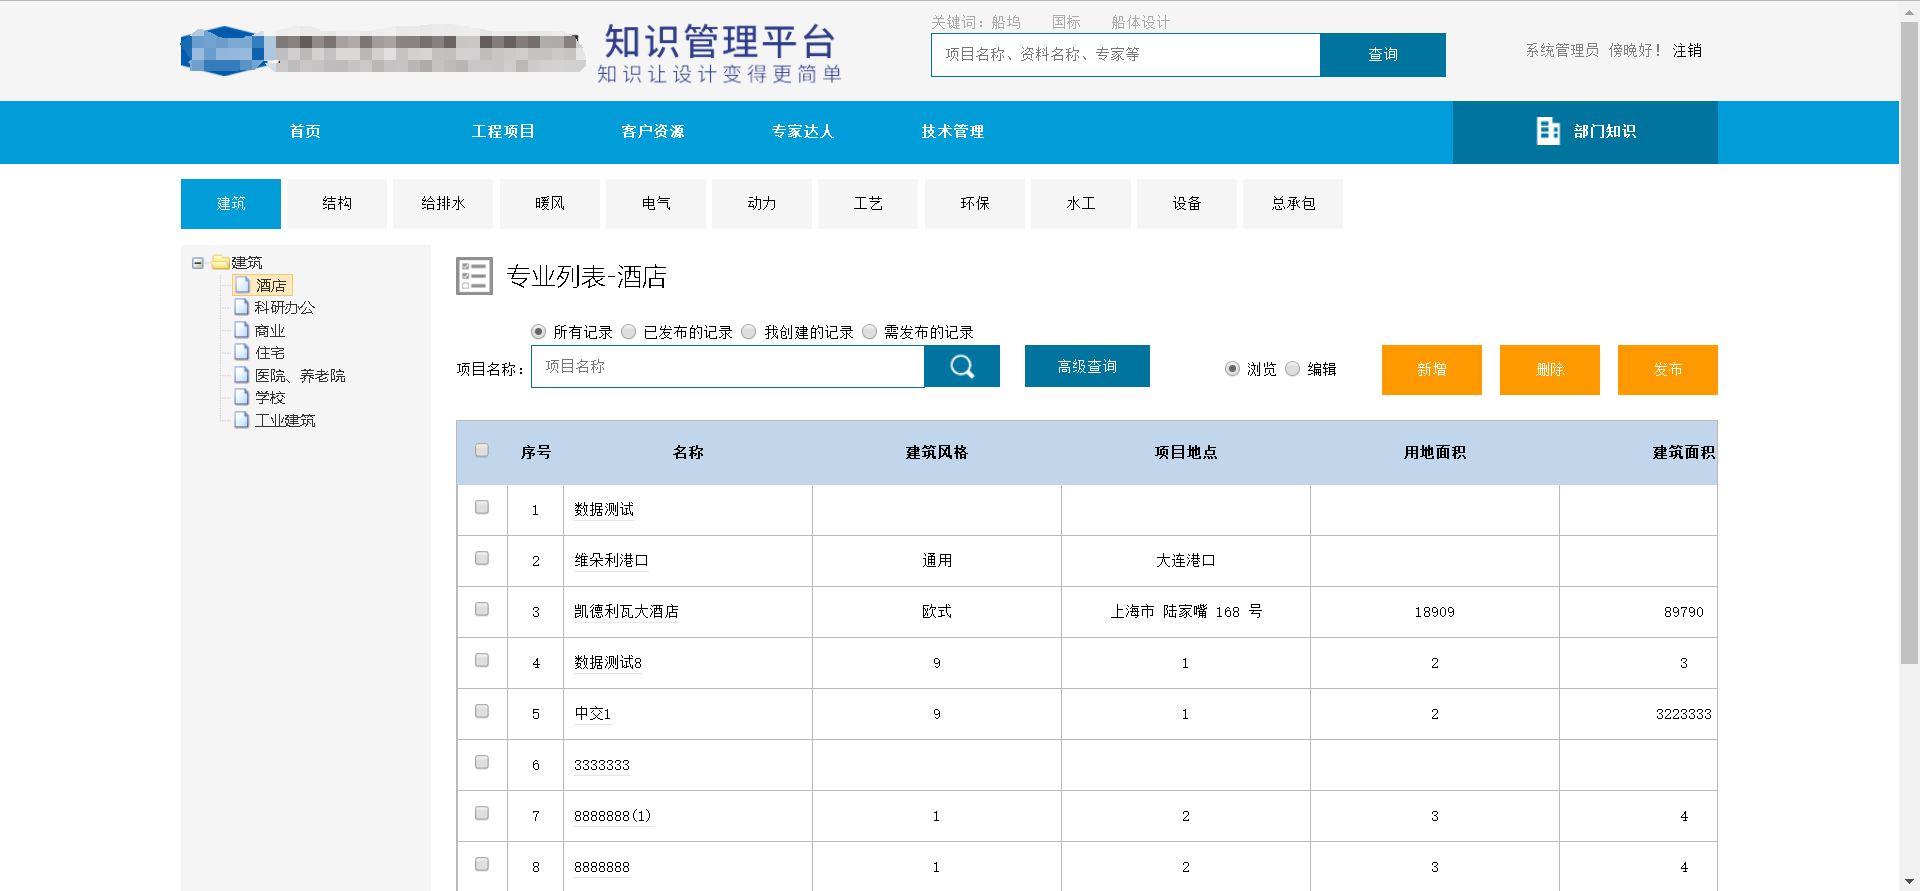Click the document icon next to 科研办公
Viewport: 1920px width, 891px height.
[x=242, y=307]
